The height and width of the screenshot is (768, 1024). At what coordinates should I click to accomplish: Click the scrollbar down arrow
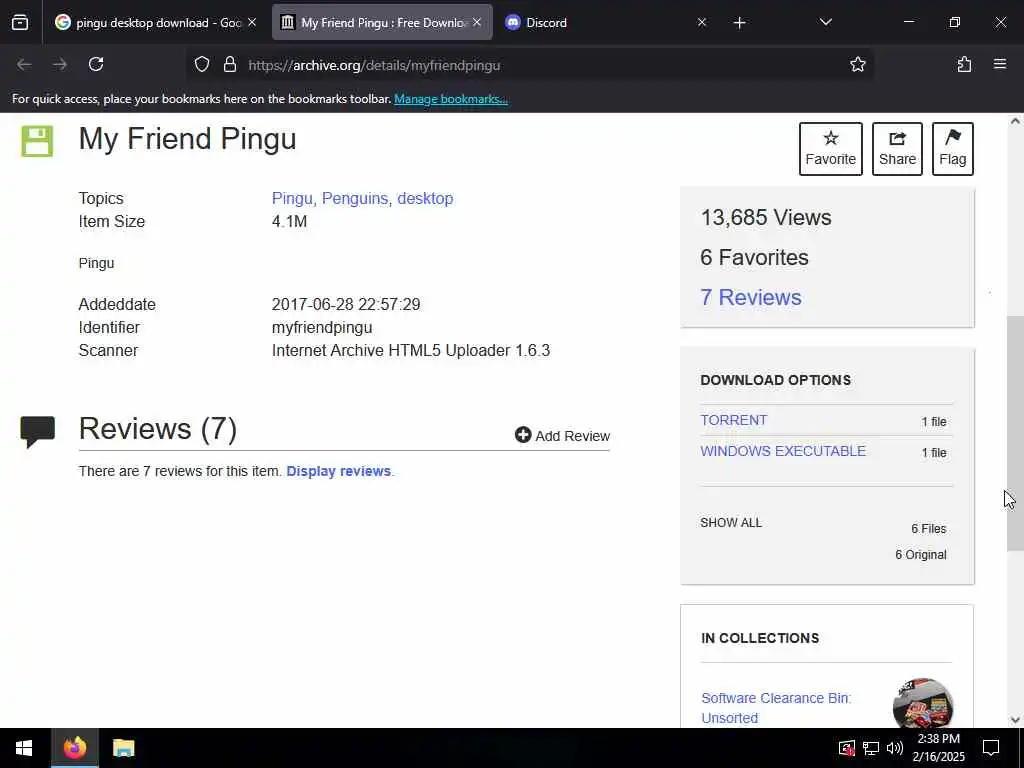pyautogui.click(x=1015, y=720)
